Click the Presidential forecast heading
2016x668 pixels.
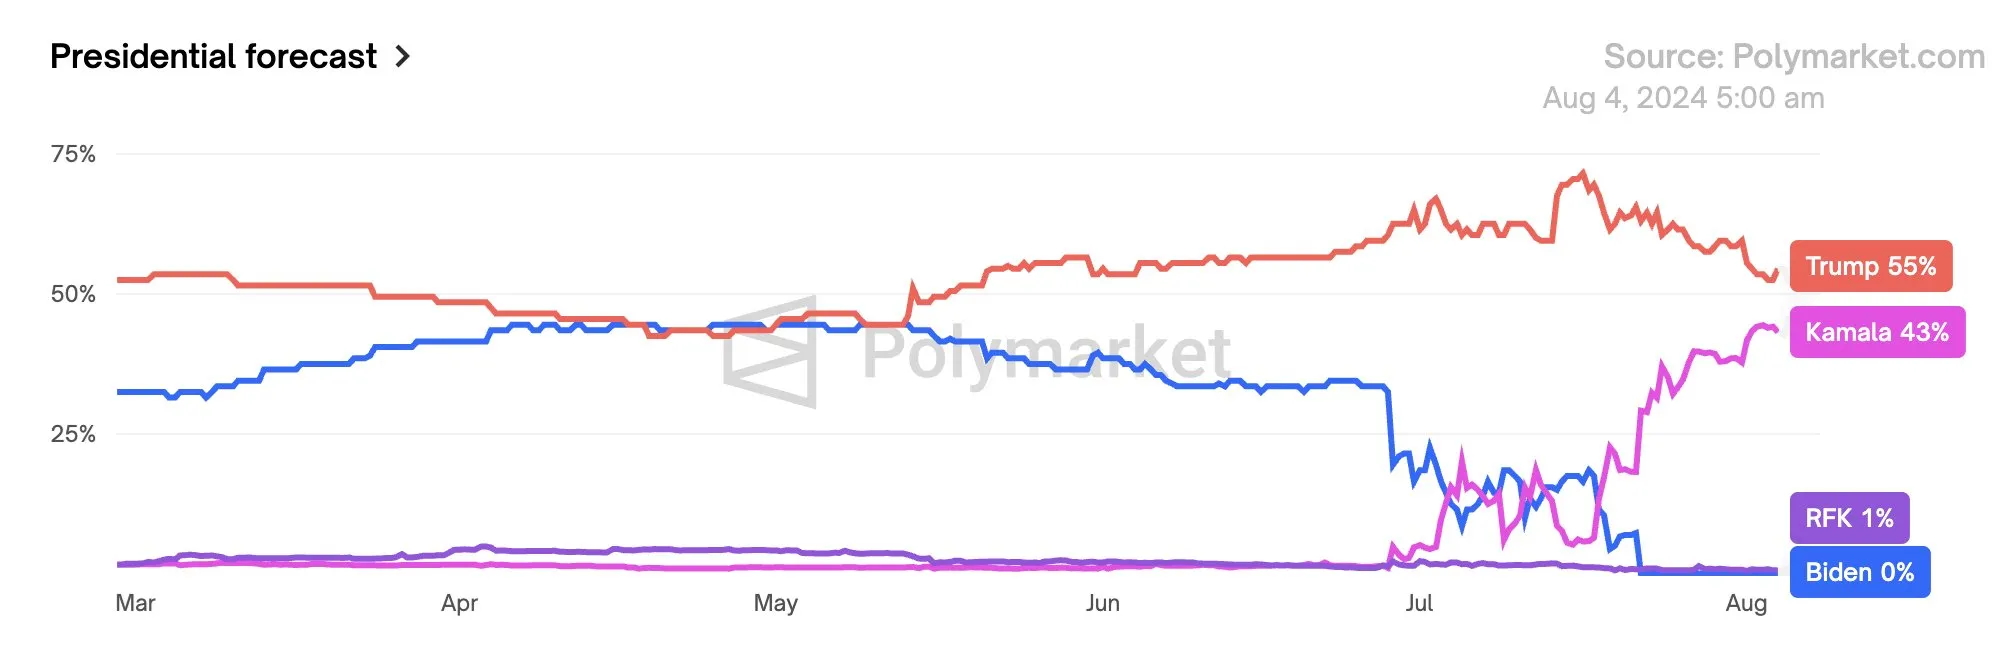(213, 57)
